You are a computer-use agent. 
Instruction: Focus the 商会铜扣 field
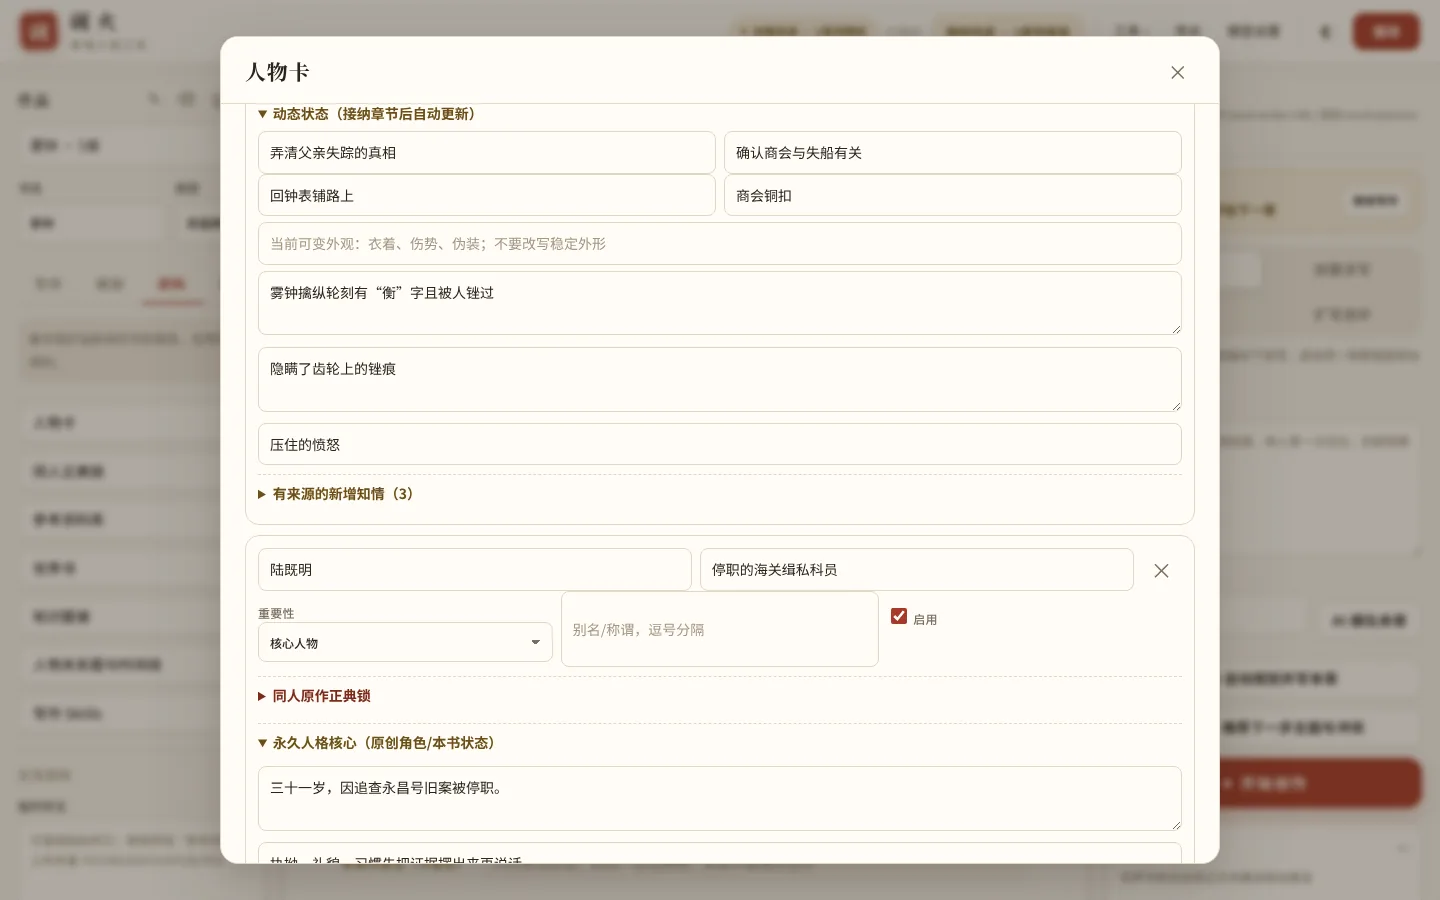click(x=953, y=196)
